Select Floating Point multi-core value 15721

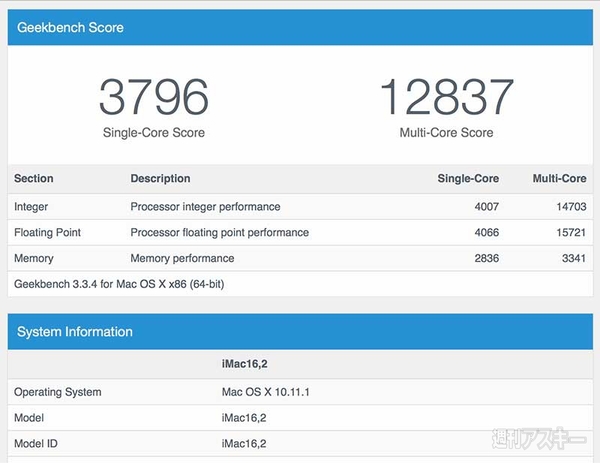point(571,232)
